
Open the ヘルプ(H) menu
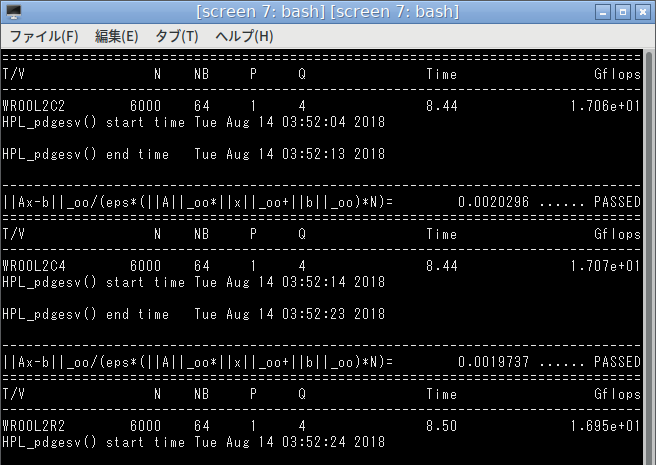(244, 36)
